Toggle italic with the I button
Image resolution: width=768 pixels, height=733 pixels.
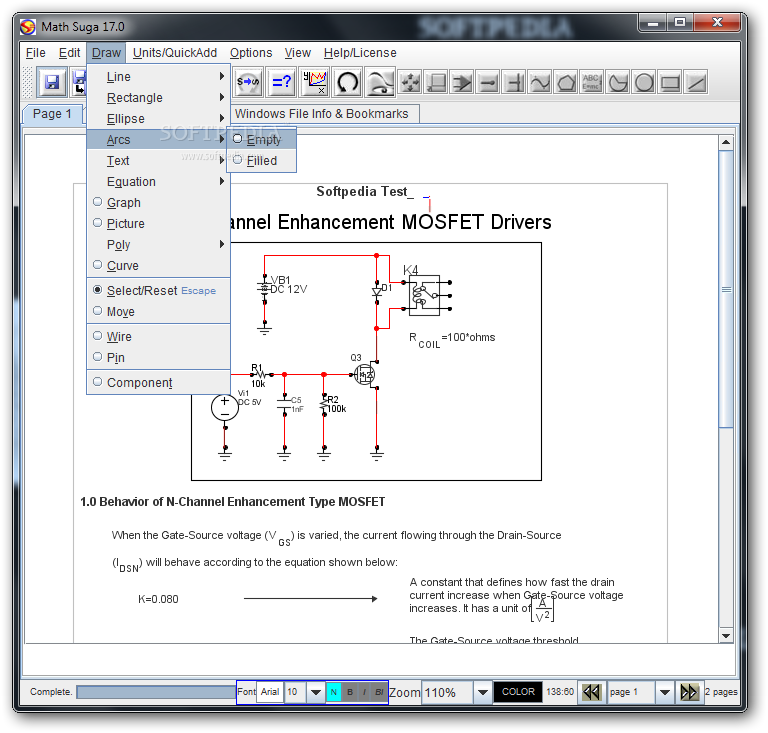(x=364, y=692)
